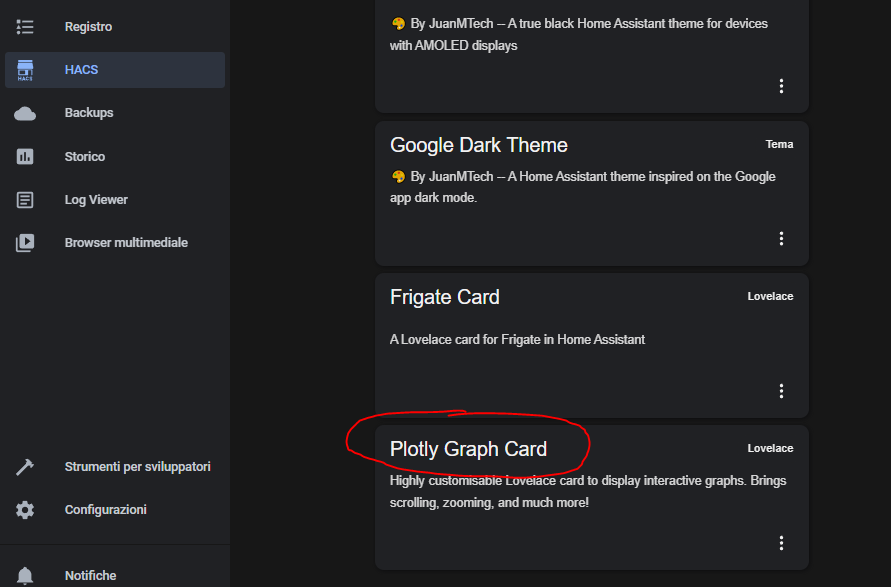
Task: Open the Plotly Graph Card overflow menu
Action: (781, 542)
